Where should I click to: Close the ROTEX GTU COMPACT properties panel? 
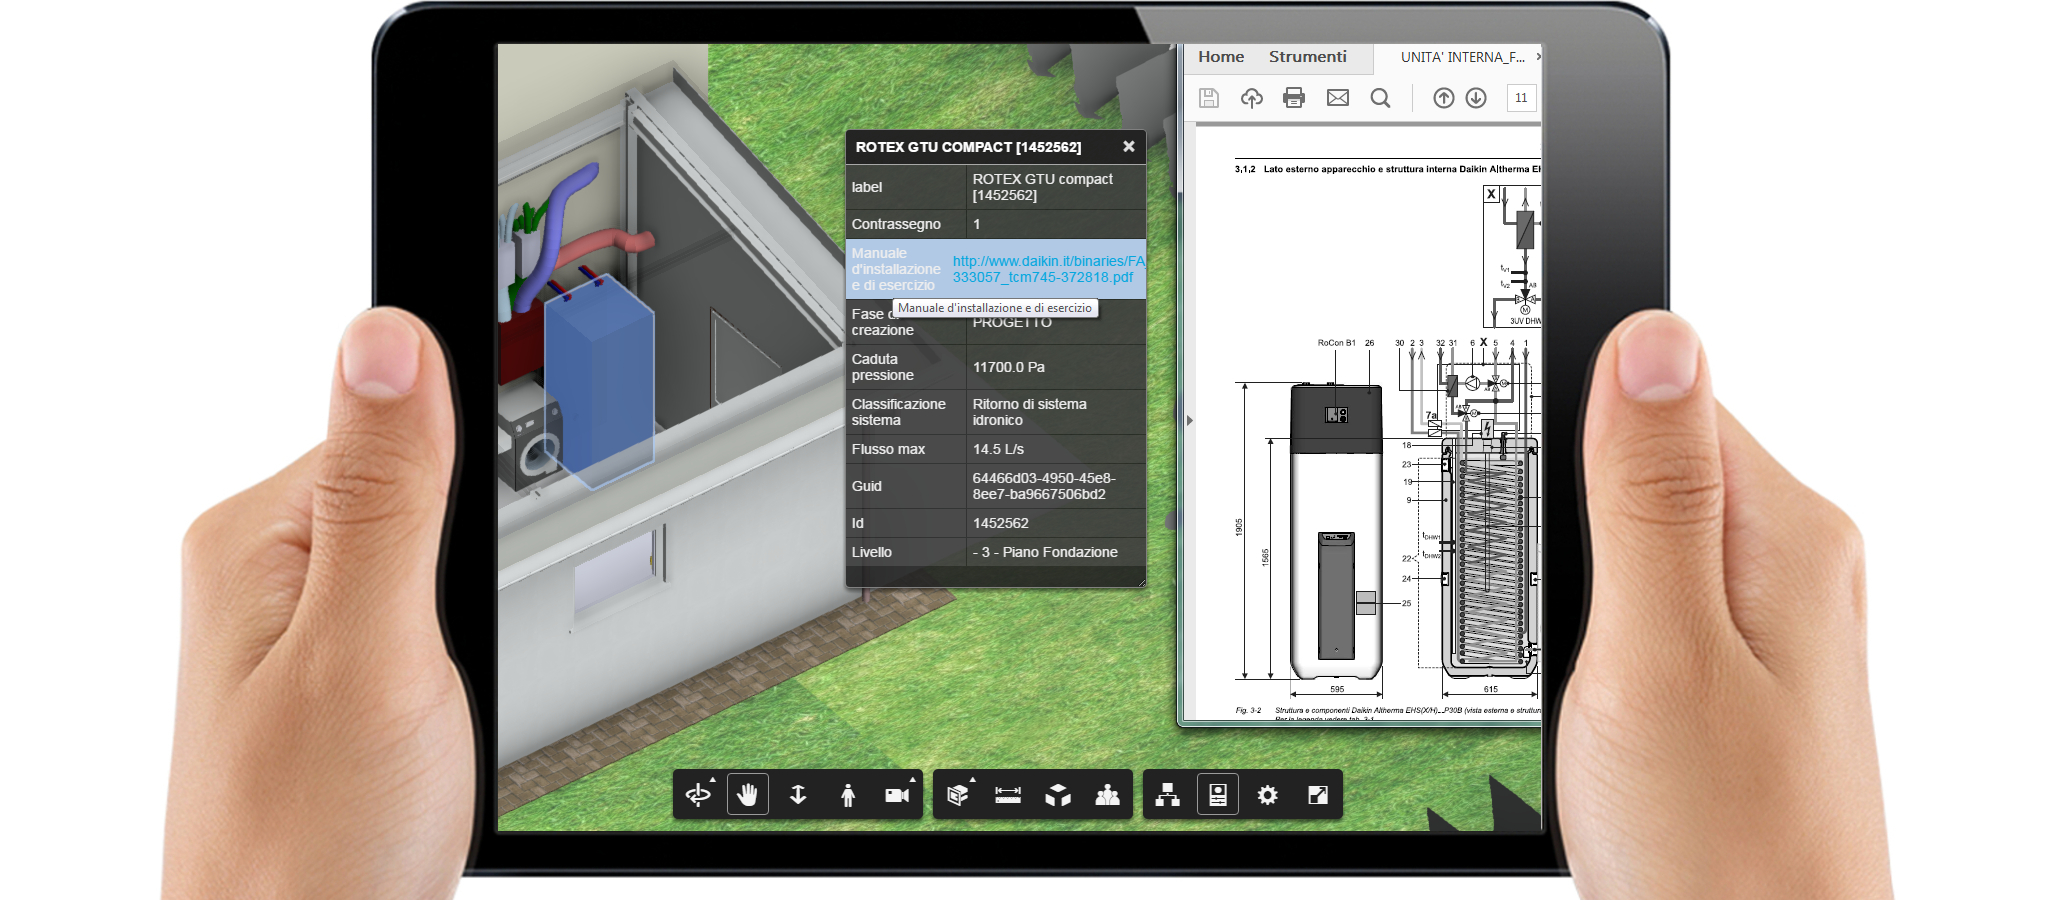tap(1128, 147)
